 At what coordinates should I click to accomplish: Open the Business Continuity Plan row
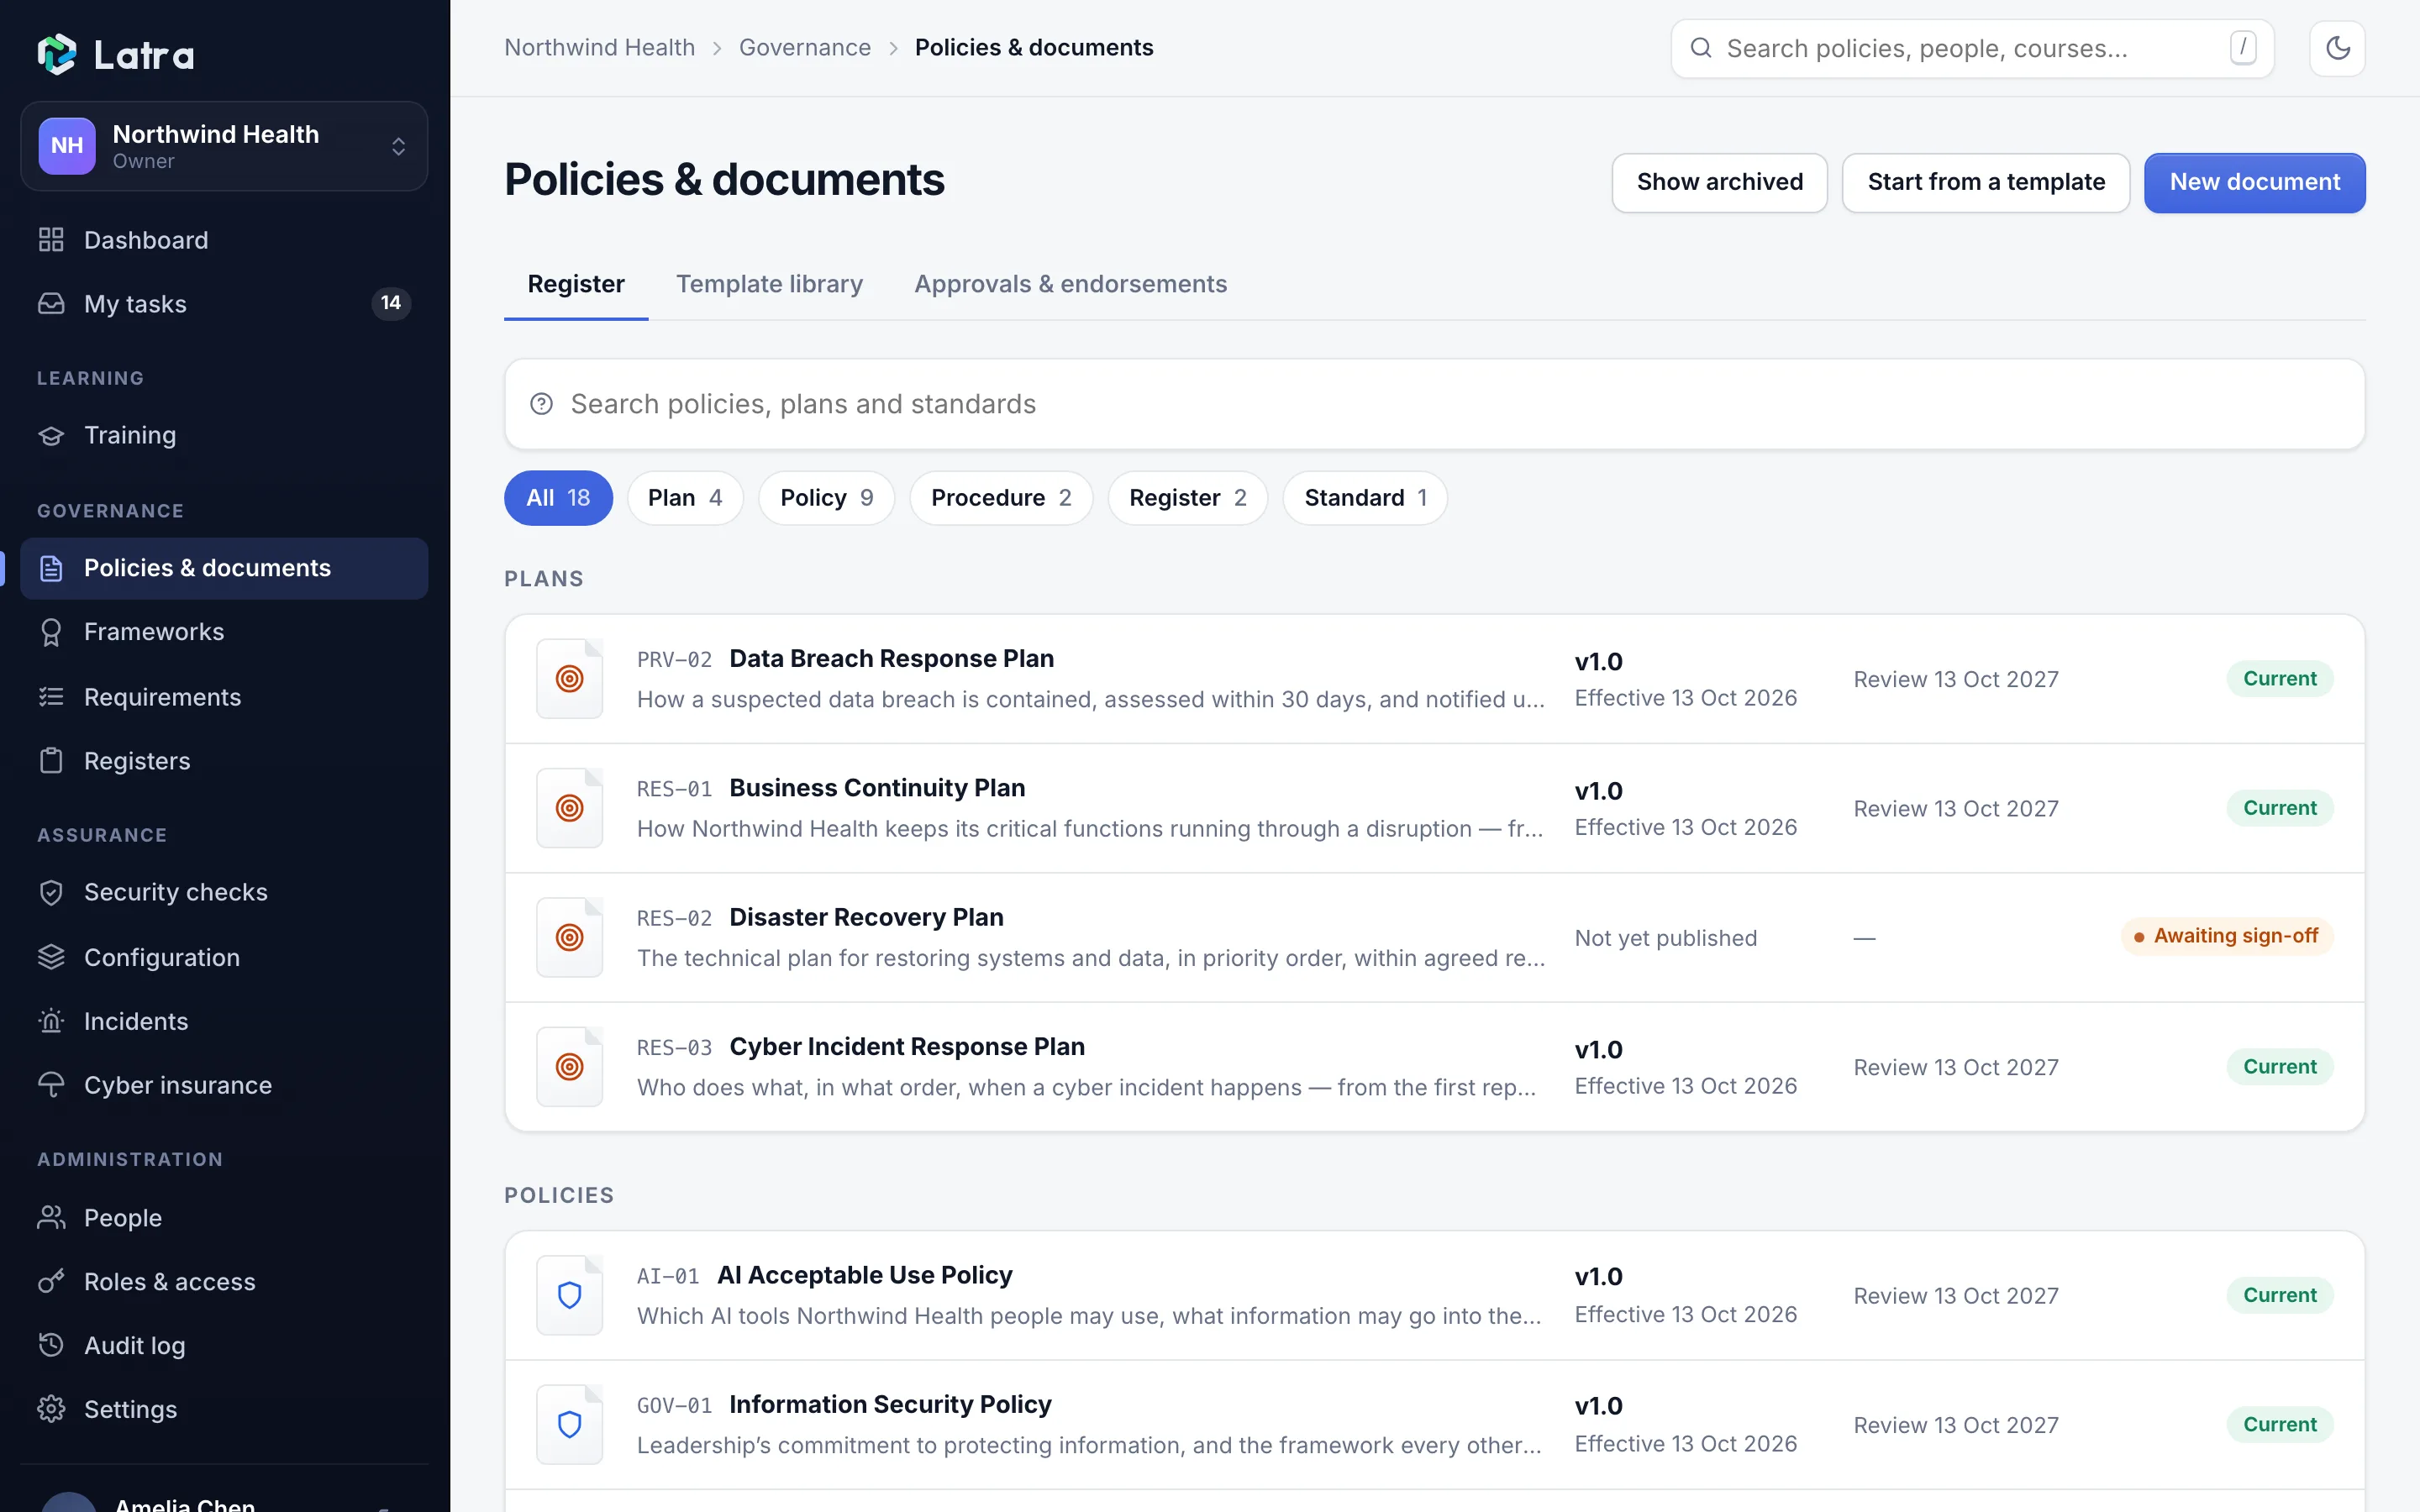pos(1434,808)
